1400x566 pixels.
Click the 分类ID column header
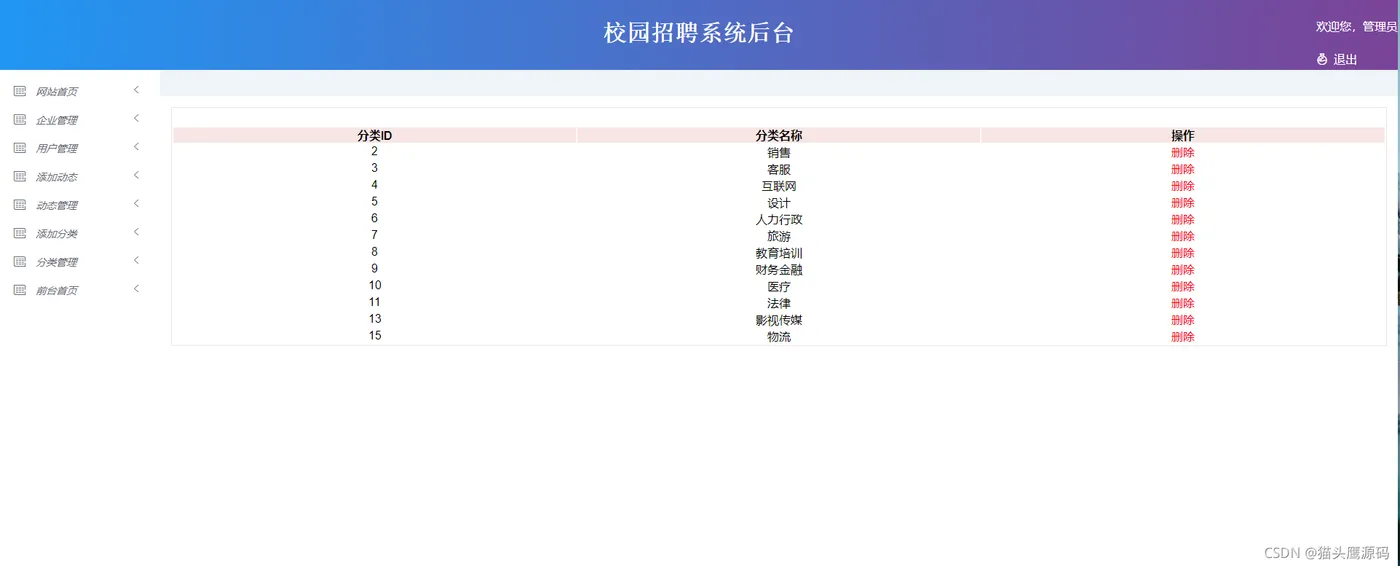coord(375,136)
